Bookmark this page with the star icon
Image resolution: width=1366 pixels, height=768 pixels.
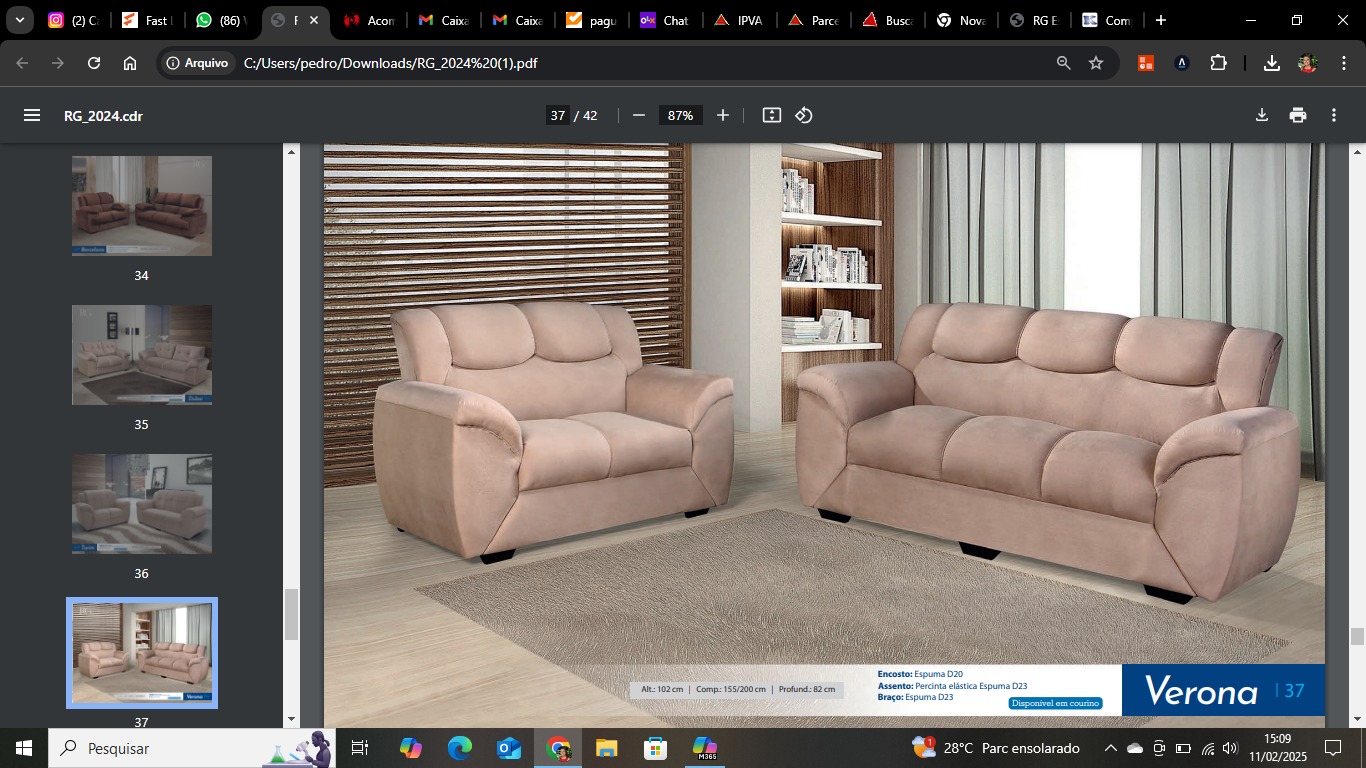pos(1096,63)
